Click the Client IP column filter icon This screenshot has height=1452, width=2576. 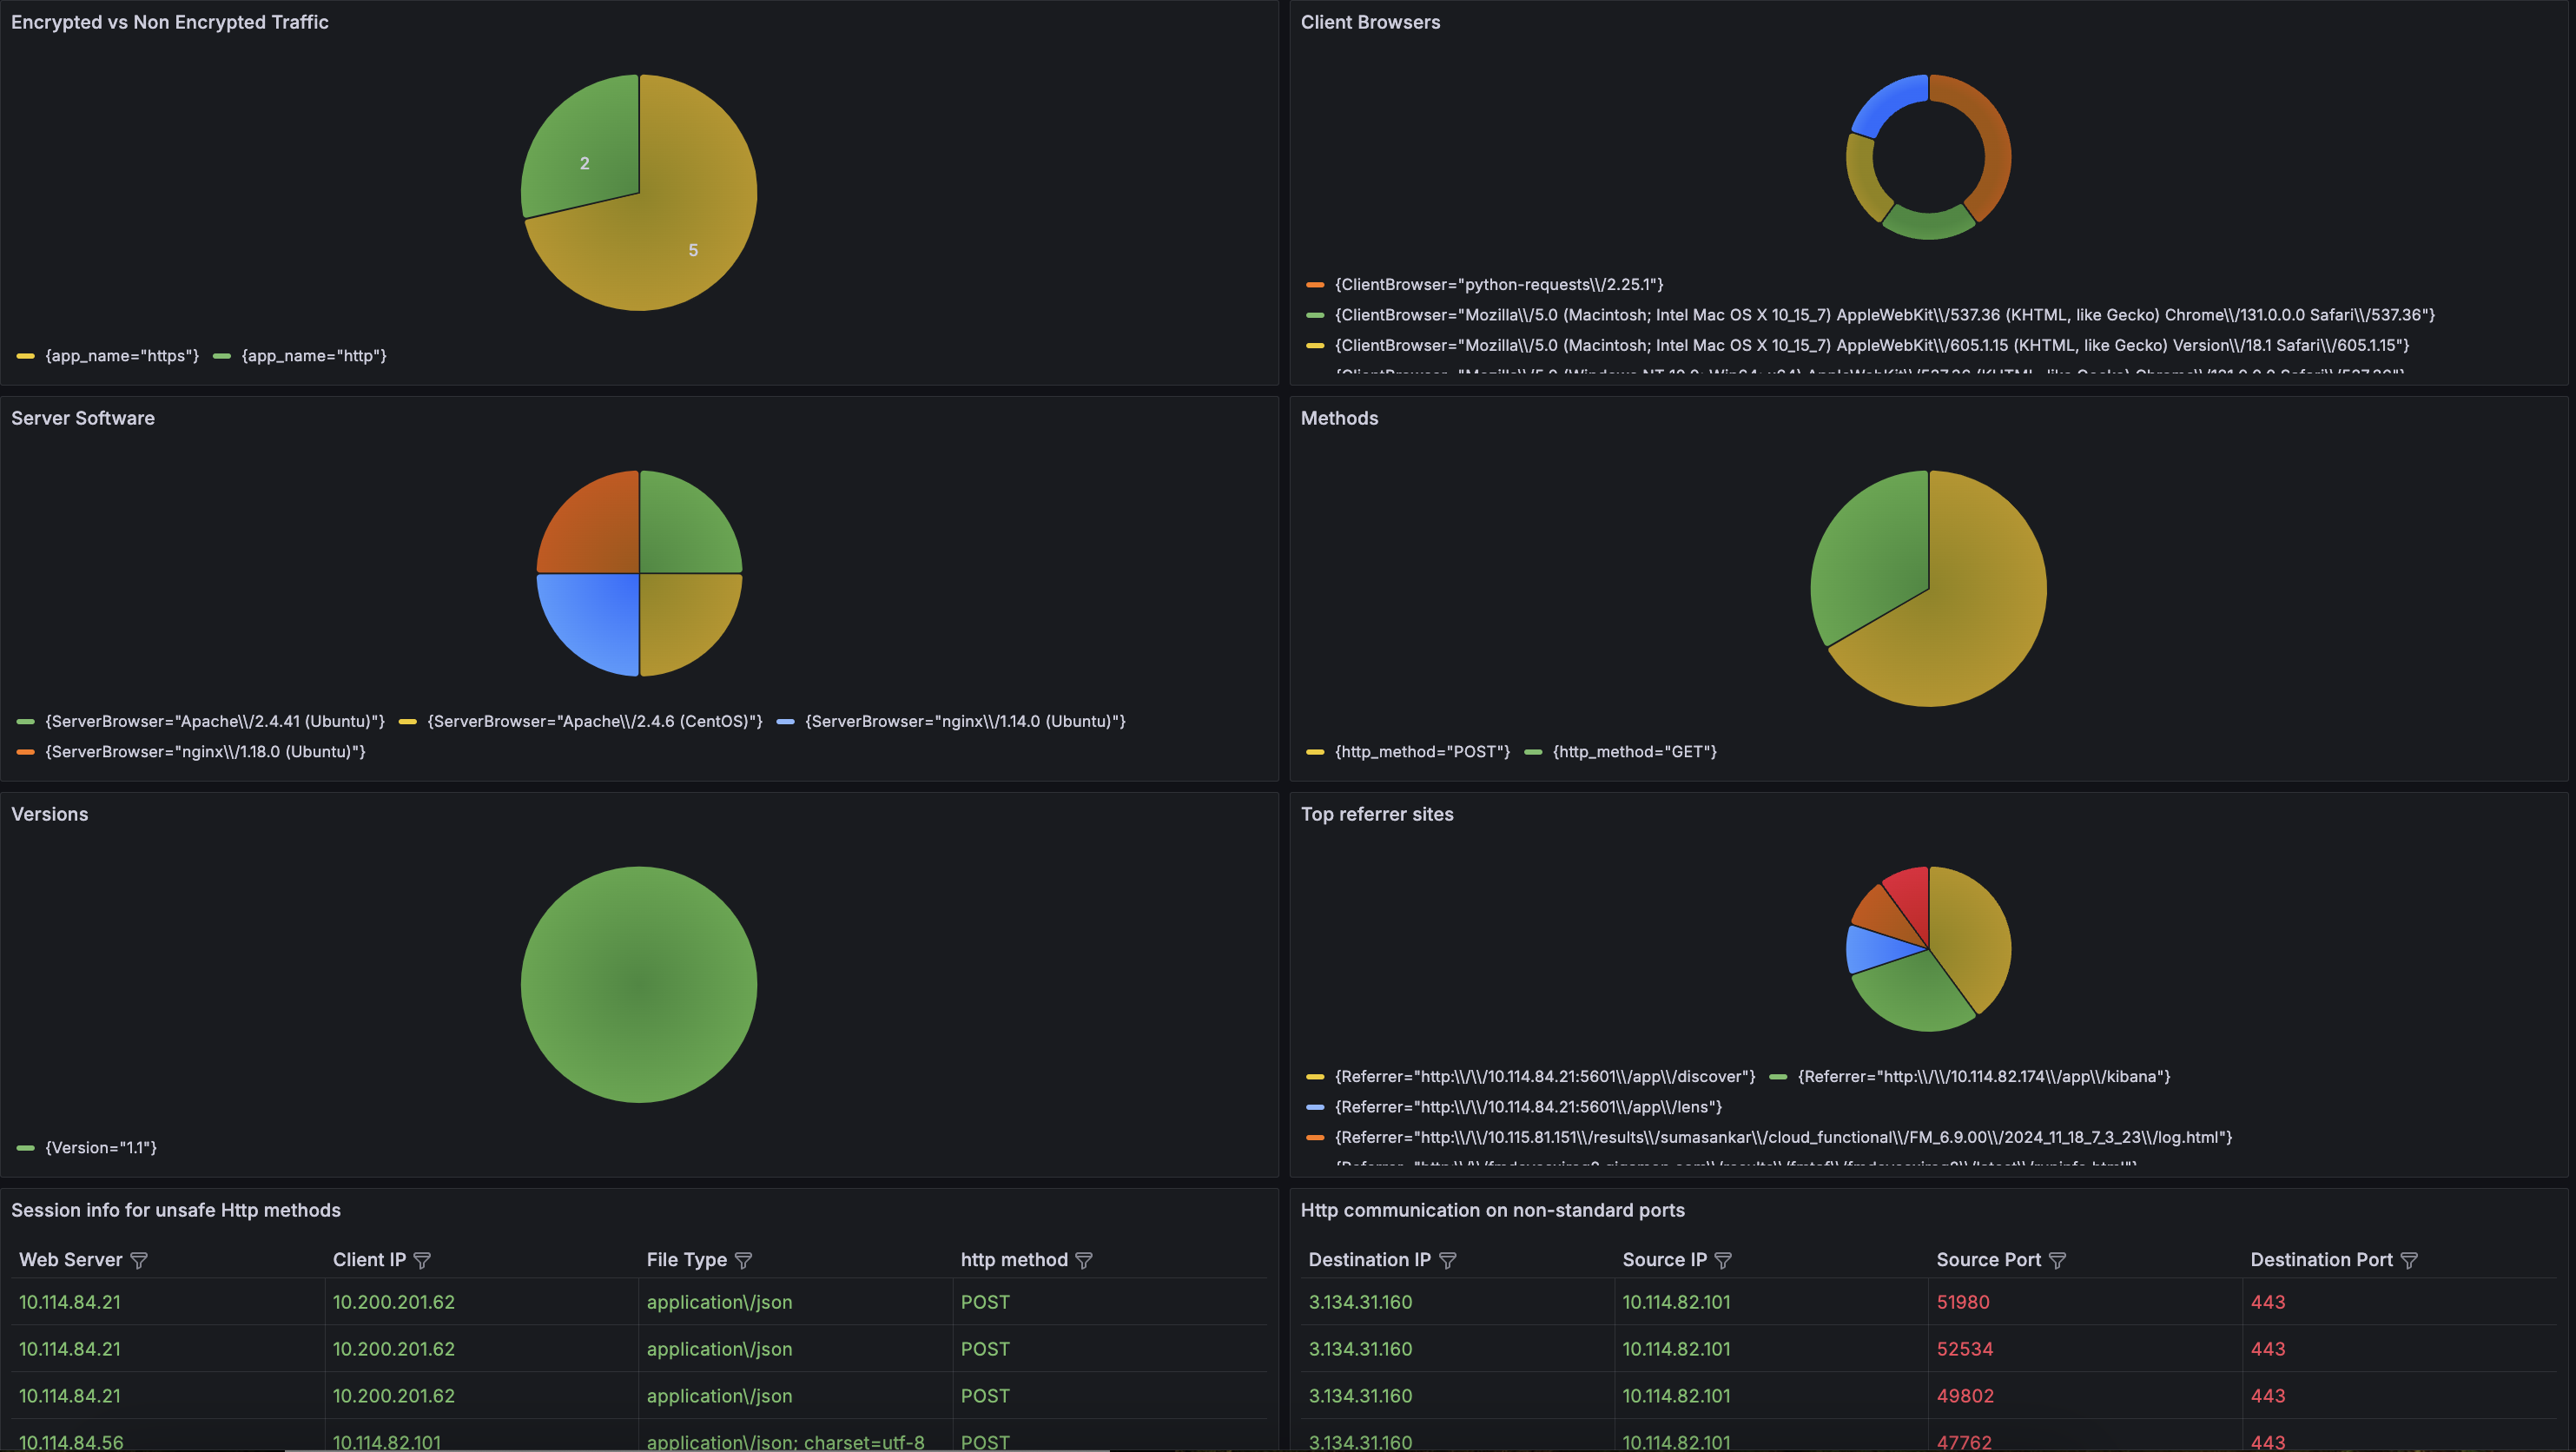422,1261
